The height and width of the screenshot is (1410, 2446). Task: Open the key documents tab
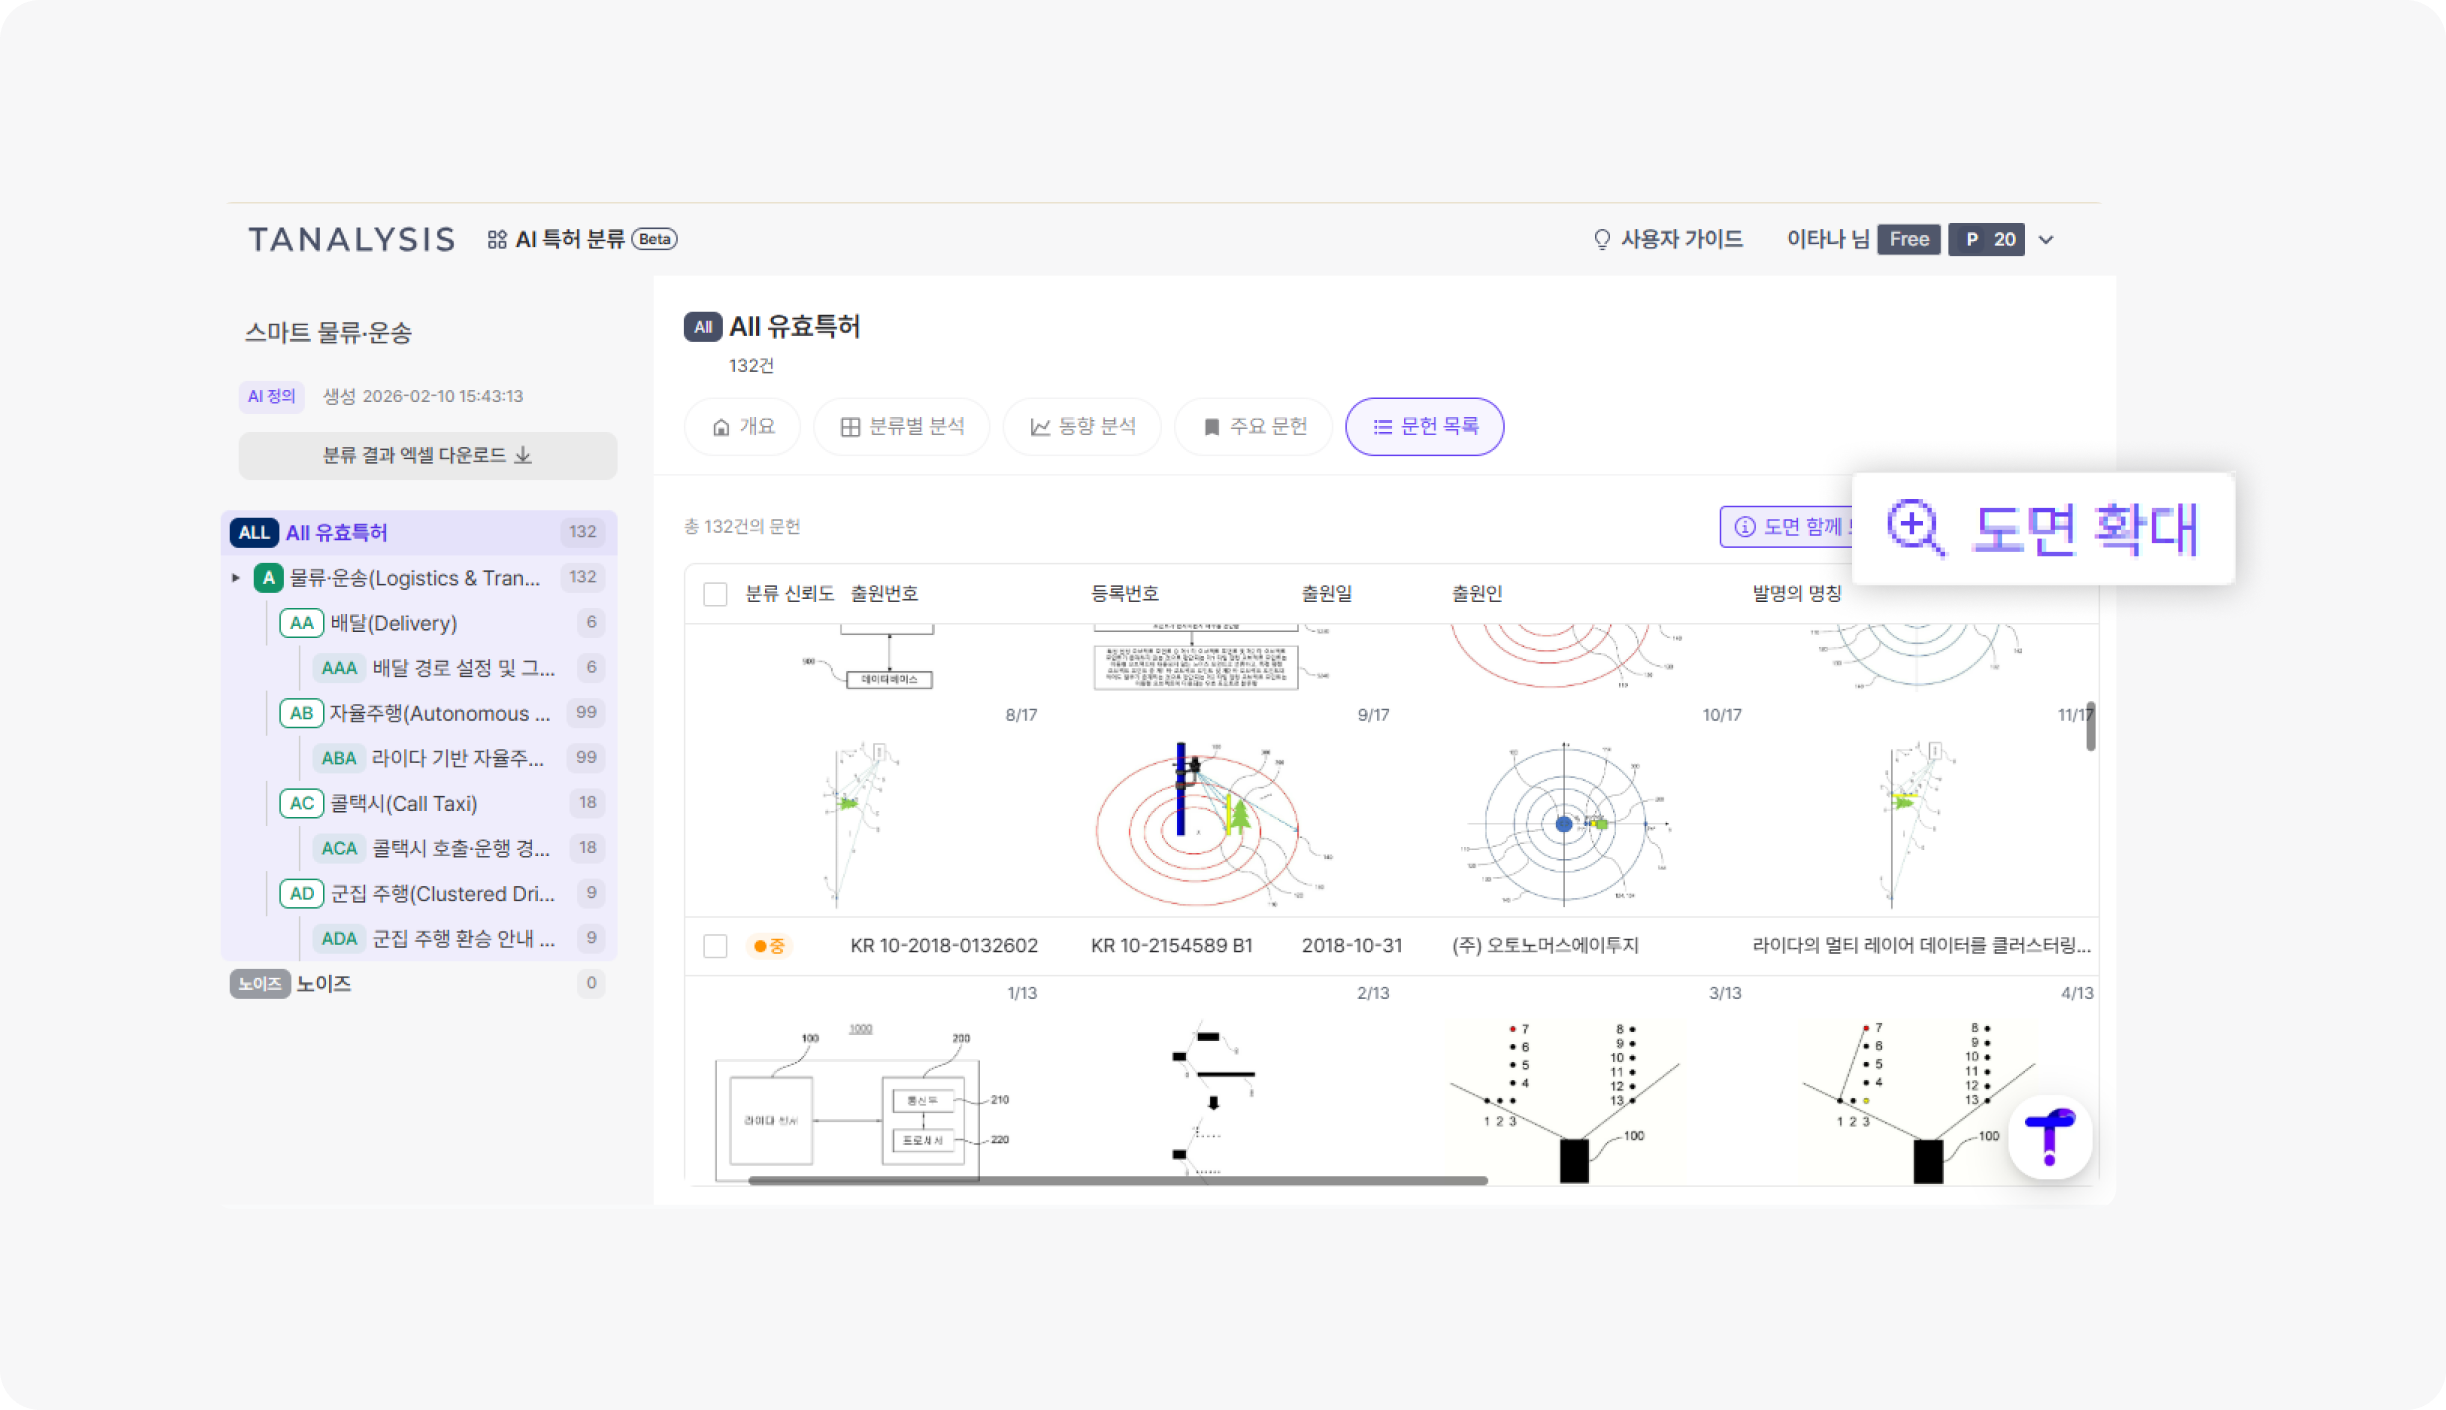click(1254, 427)
